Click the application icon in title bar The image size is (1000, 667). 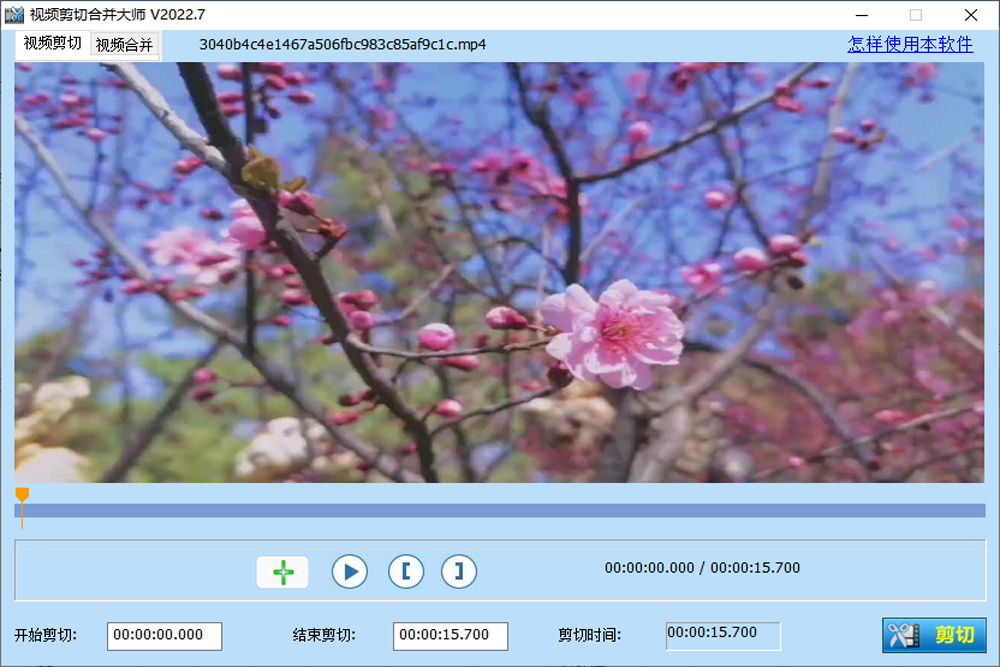click(x=14, y=14)
